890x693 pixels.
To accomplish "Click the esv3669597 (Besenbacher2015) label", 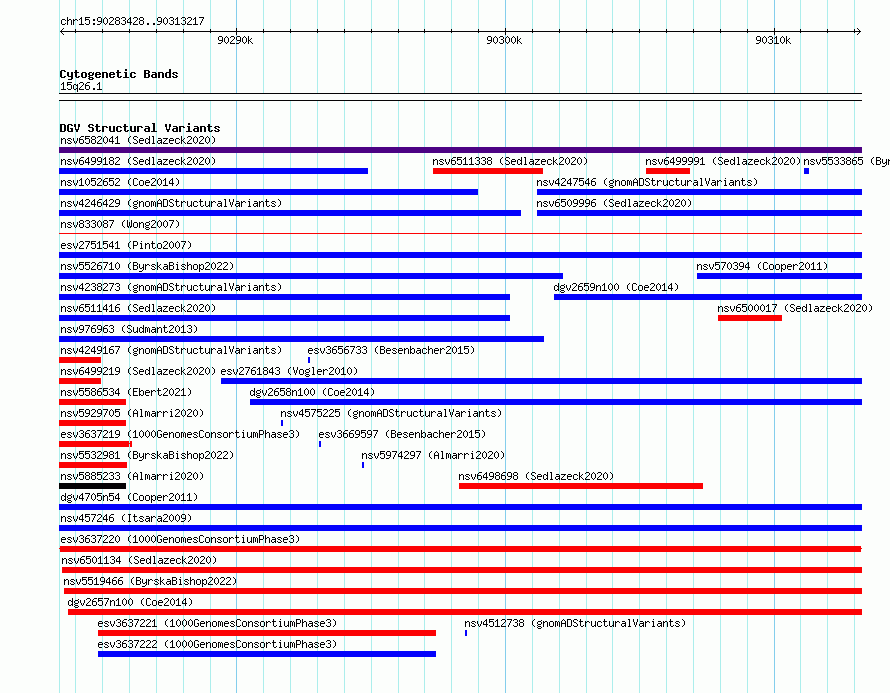I will (x=402, y=434).
